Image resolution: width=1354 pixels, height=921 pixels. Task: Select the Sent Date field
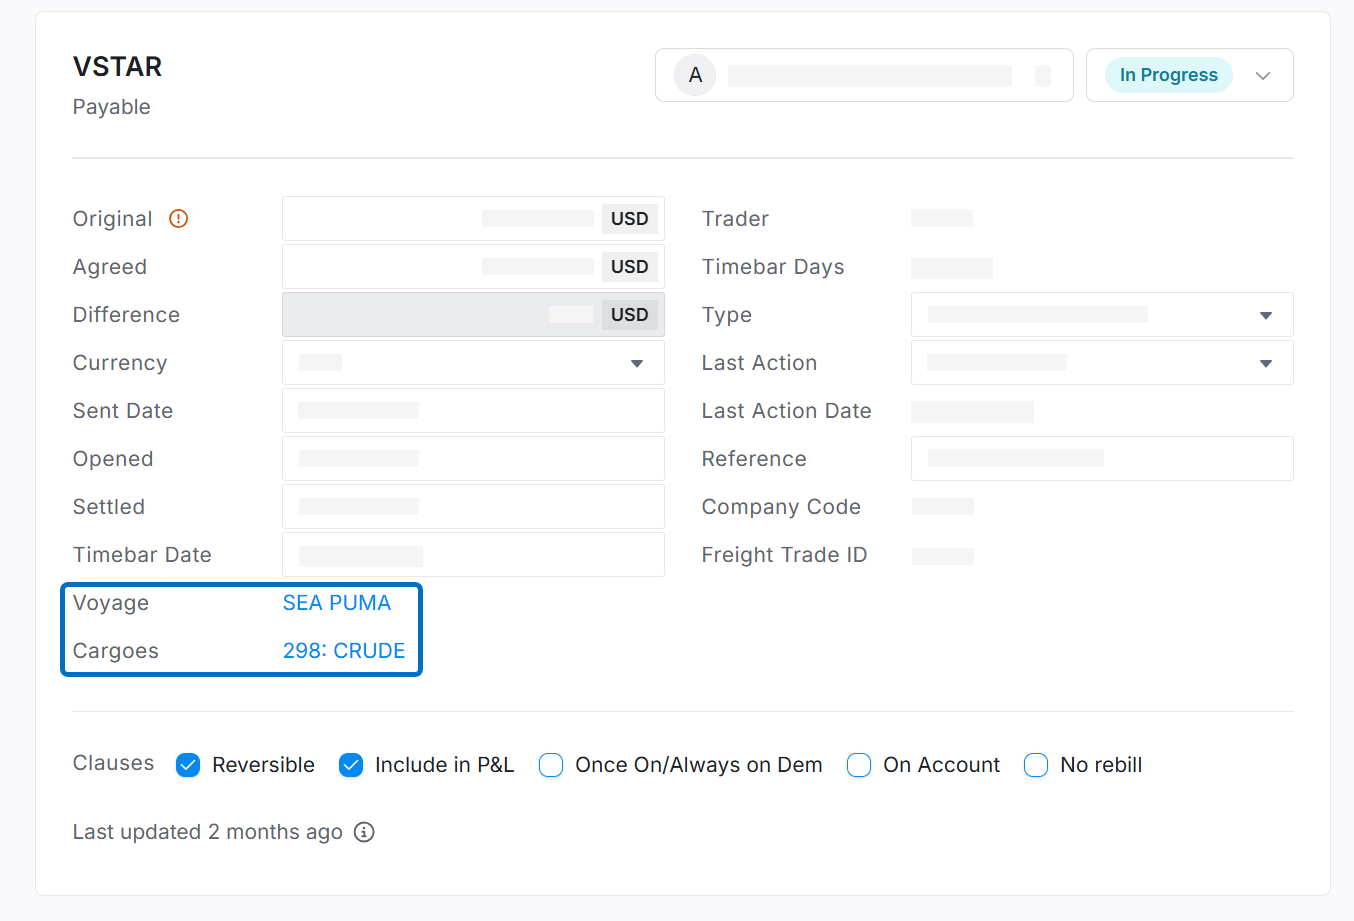pos(472,411)
